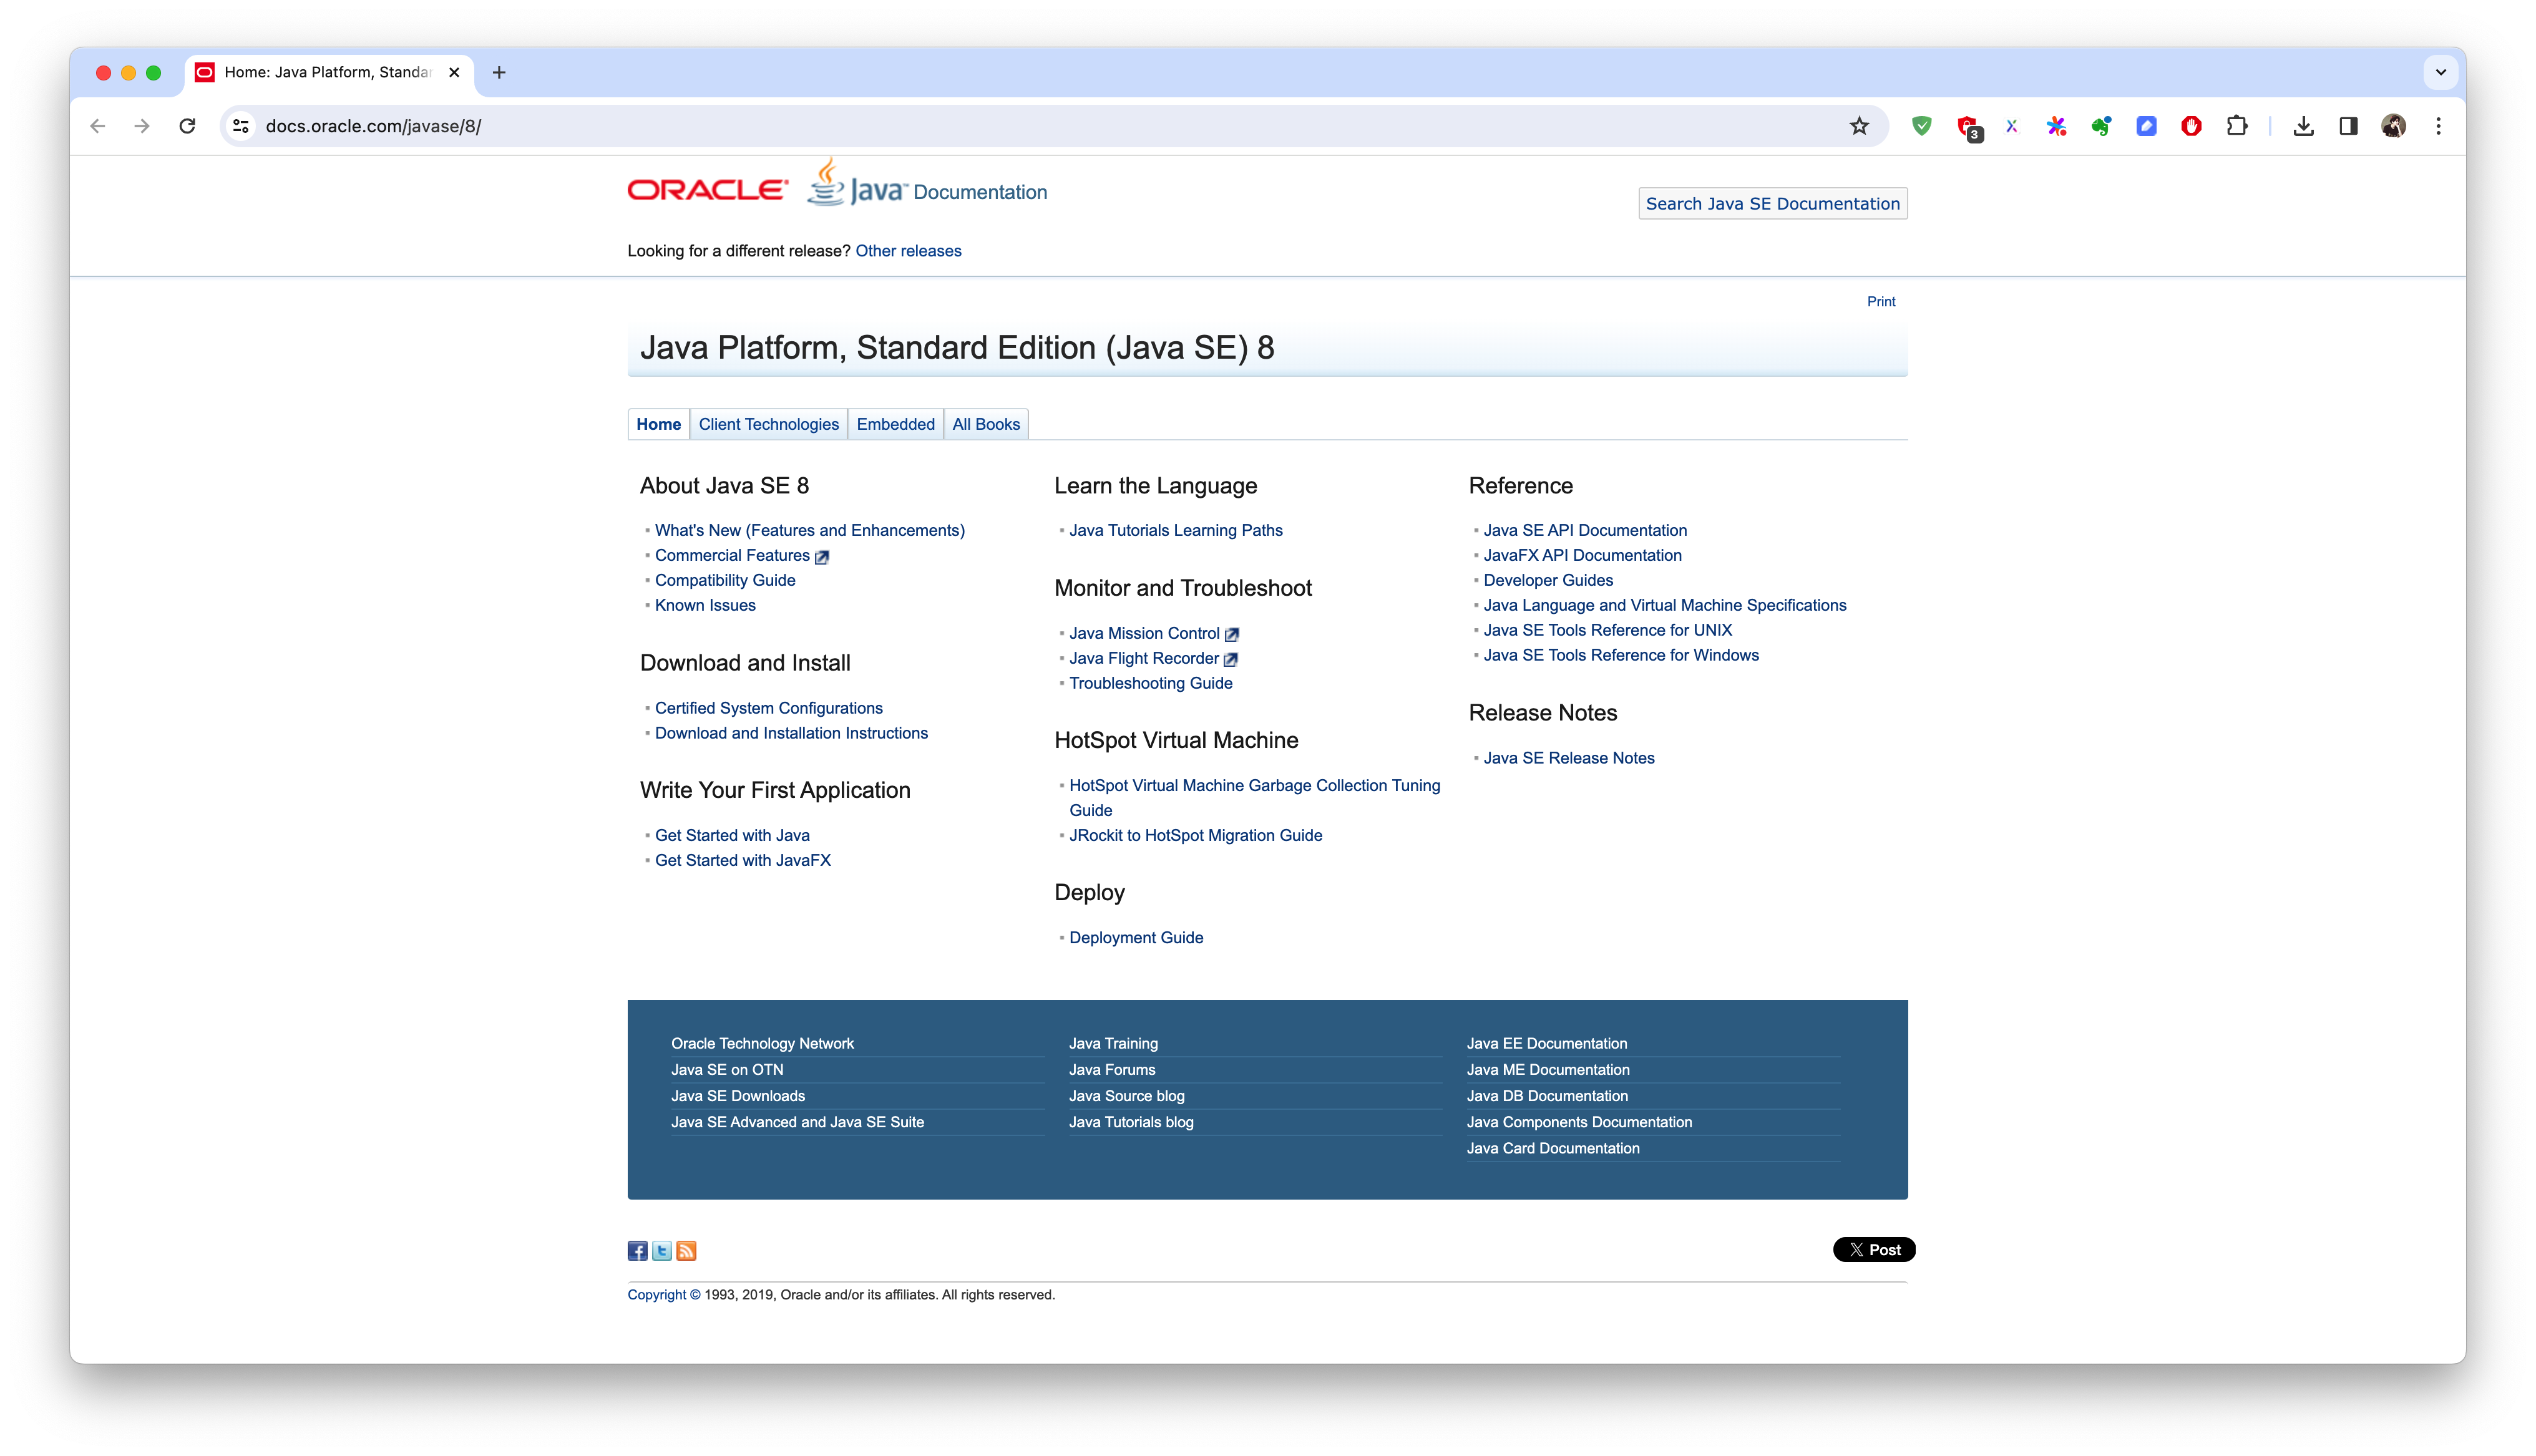Open the red extension with badge 3
2536x1456 pixels.
point(1968,127)
